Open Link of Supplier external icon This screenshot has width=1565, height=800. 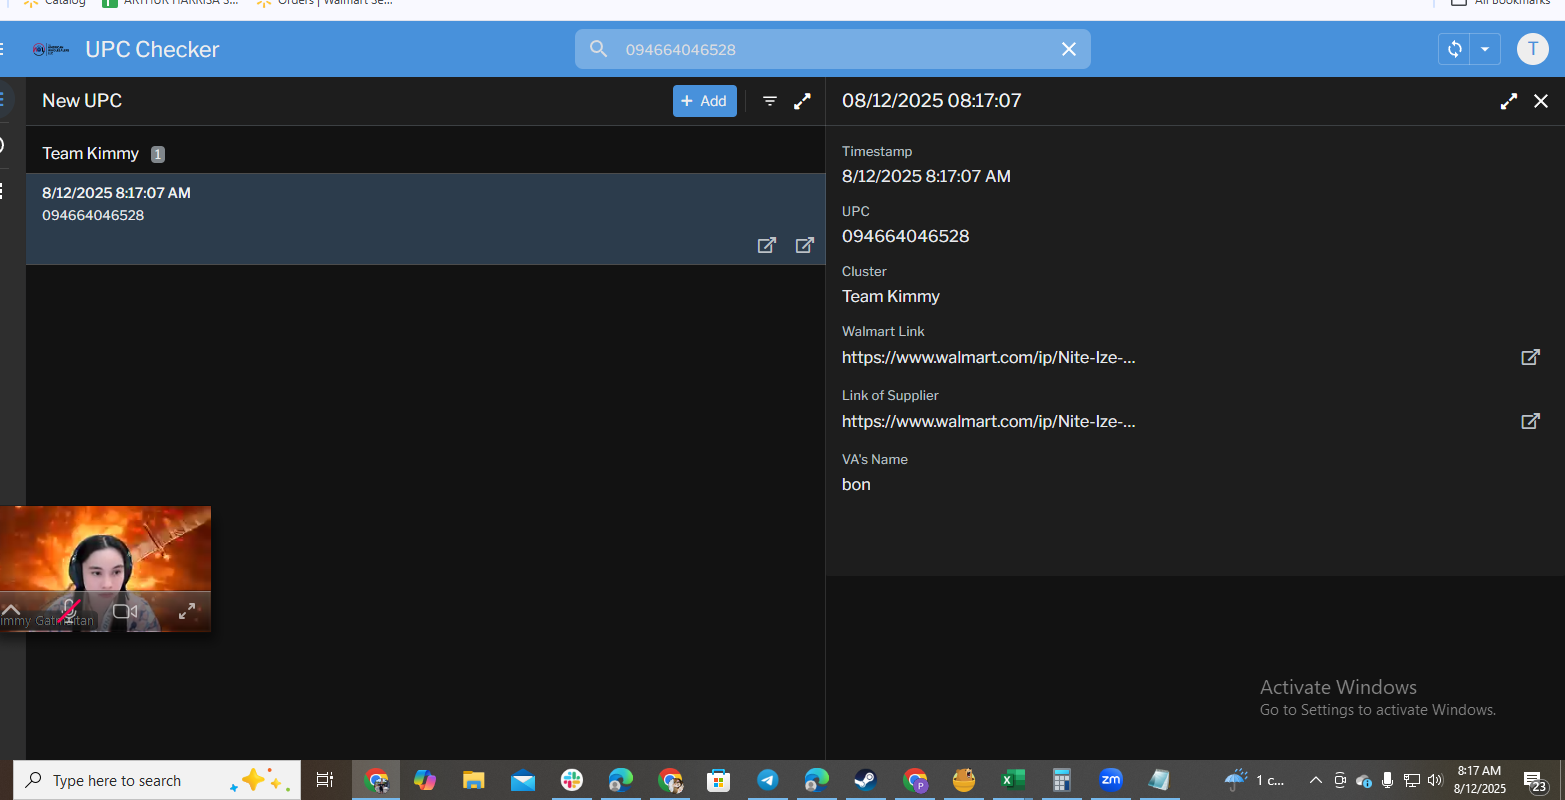point(1530,421)
